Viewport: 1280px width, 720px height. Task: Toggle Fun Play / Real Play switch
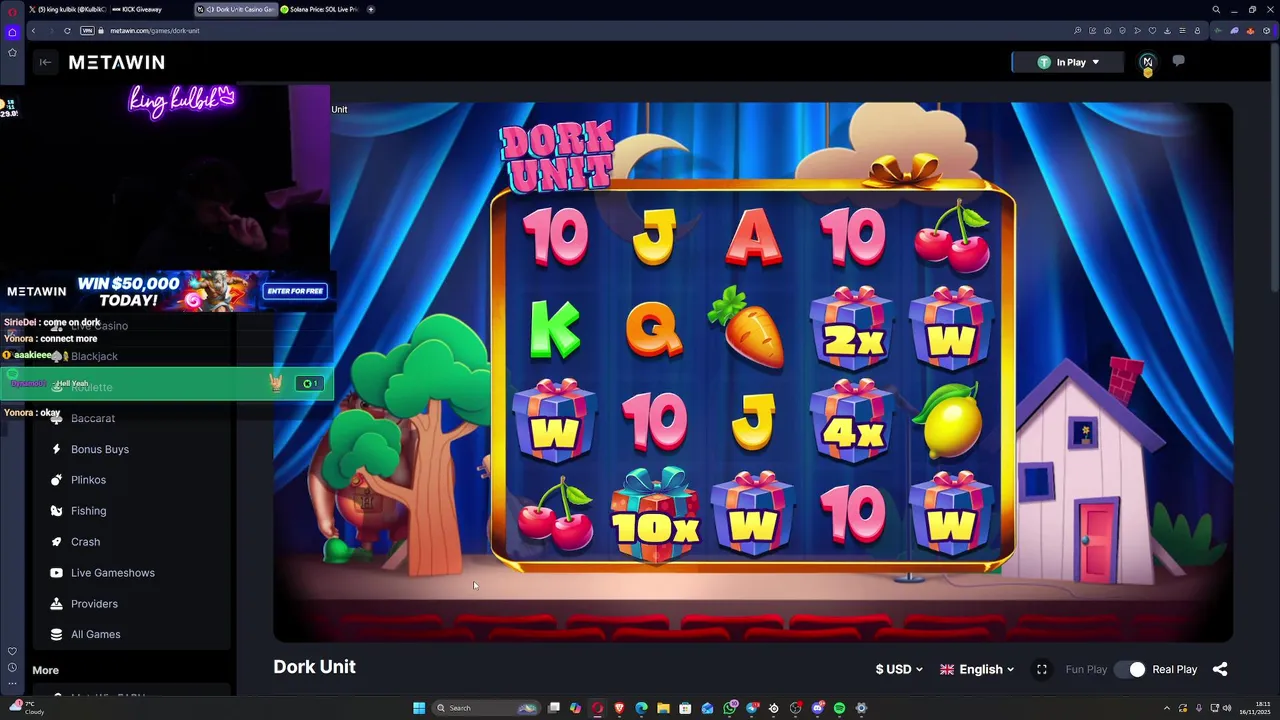[x=1130, y=669]
